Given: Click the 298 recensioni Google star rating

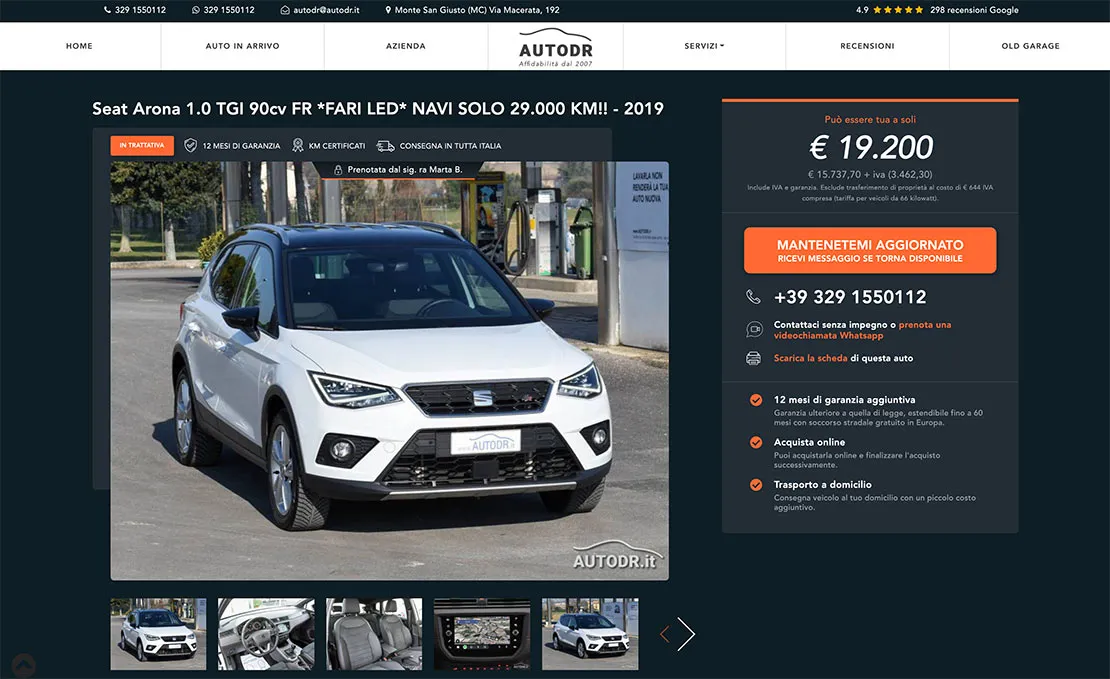Looking at the screenshot, I should click(x=937, y=10).
